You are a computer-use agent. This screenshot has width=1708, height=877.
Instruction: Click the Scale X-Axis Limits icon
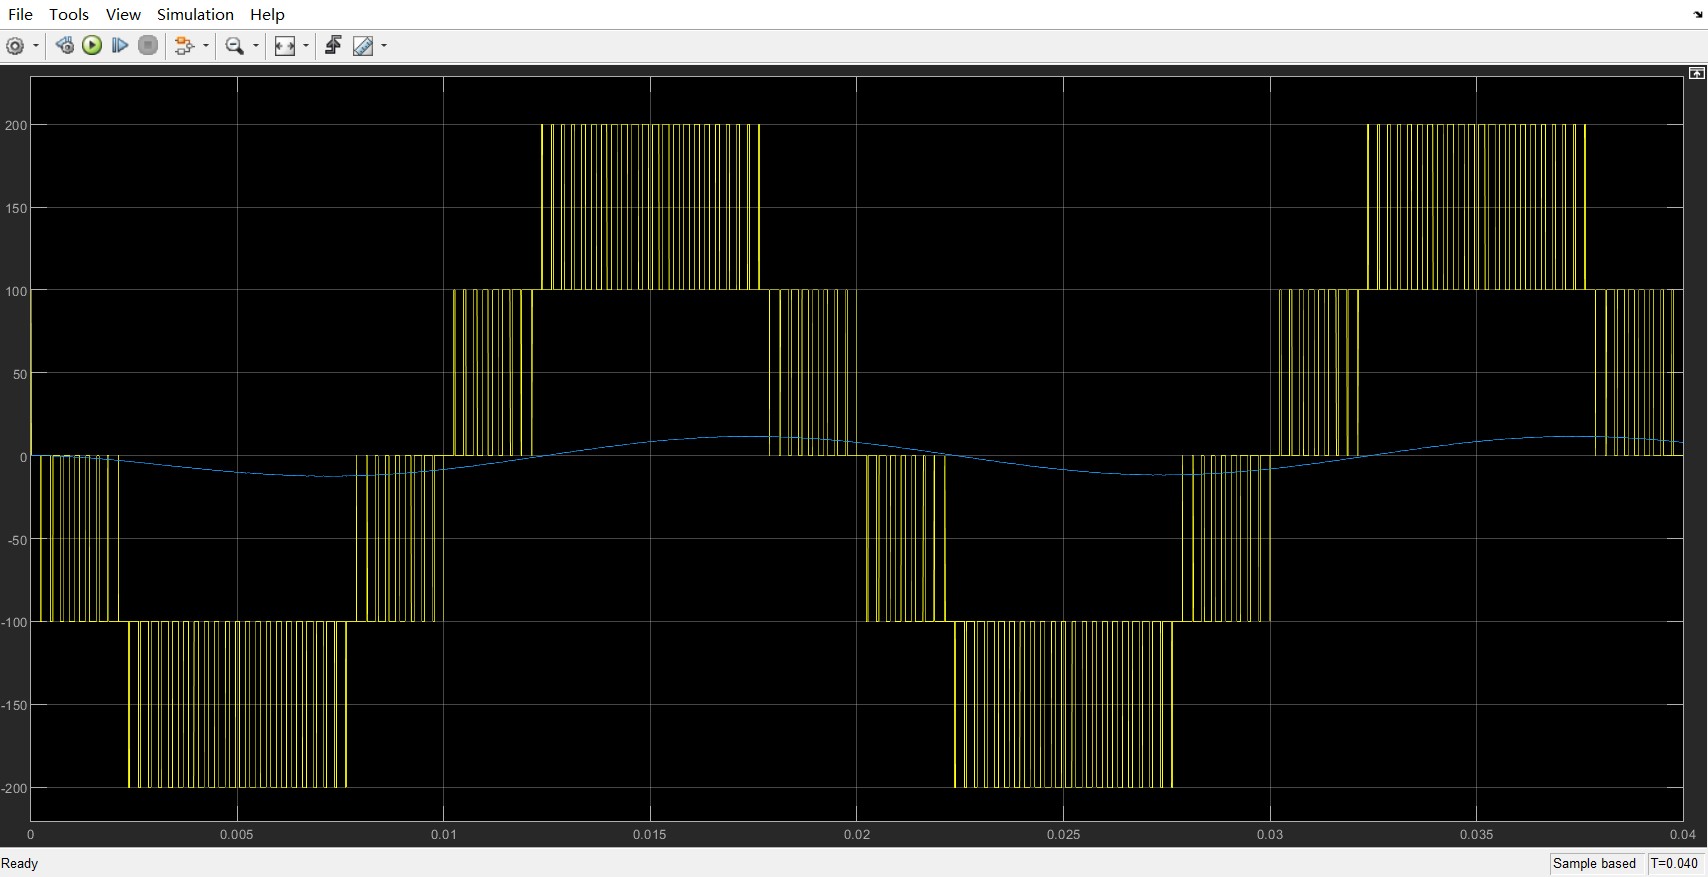click(x=285, y=46)
